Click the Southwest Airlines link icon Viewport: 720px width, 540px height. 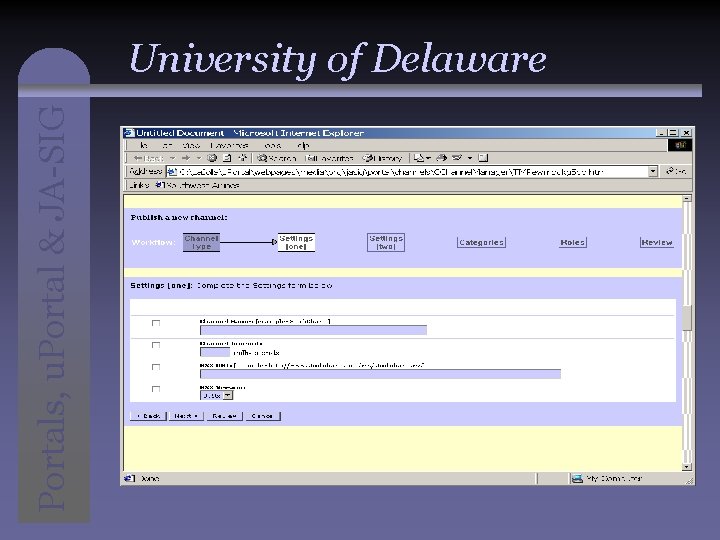[x=159, y=185]
